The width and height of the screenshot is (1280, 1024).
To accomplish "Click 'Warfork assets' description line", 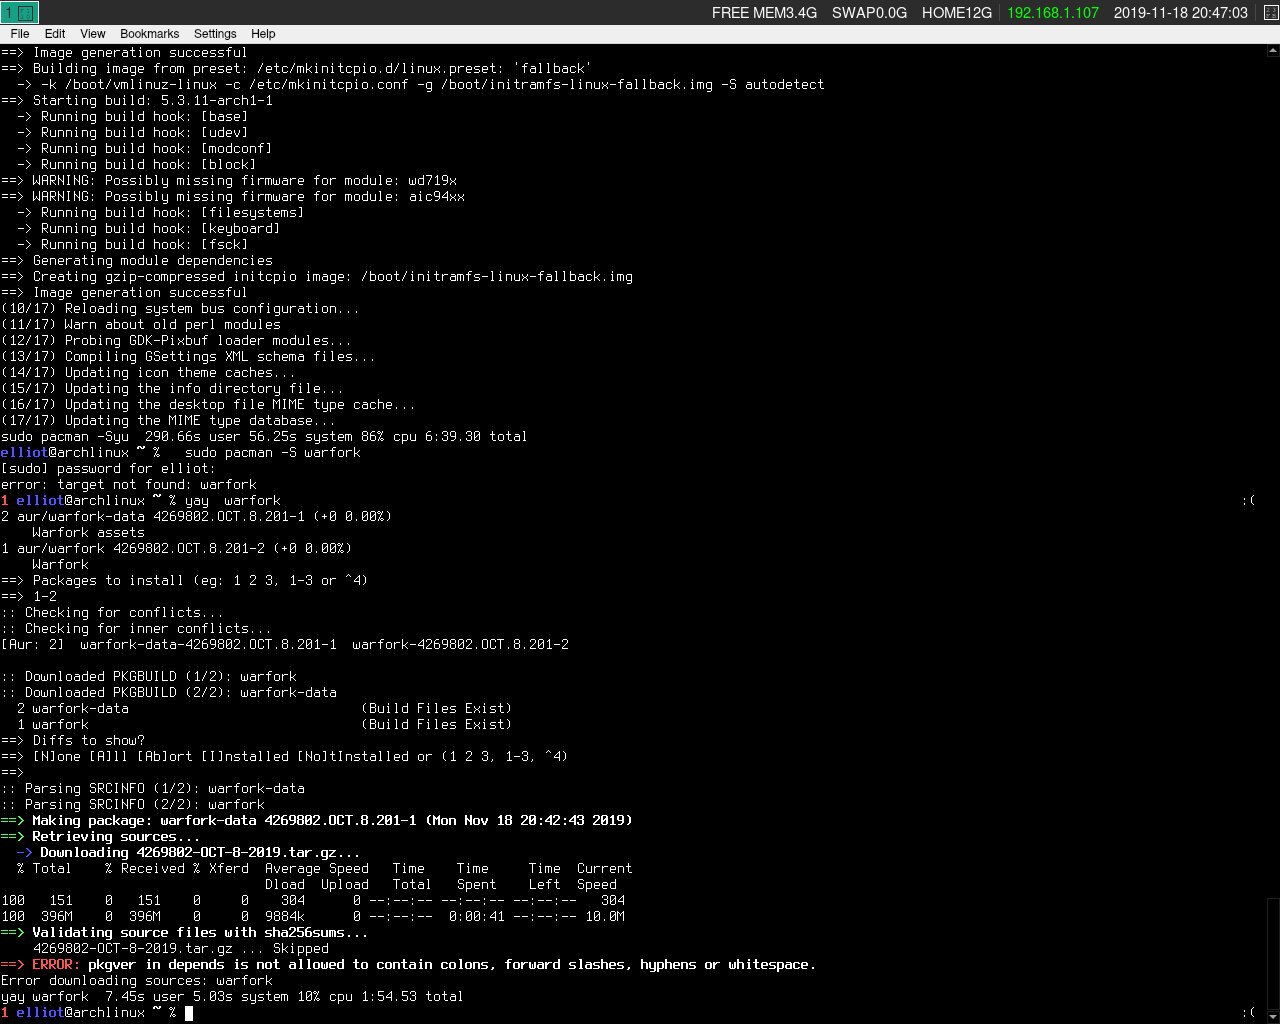I will tap(88, 532).
